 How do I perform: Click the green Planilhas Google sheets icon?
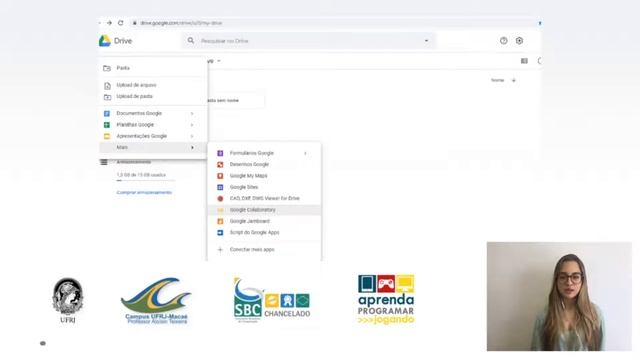(x=107, y=125)
